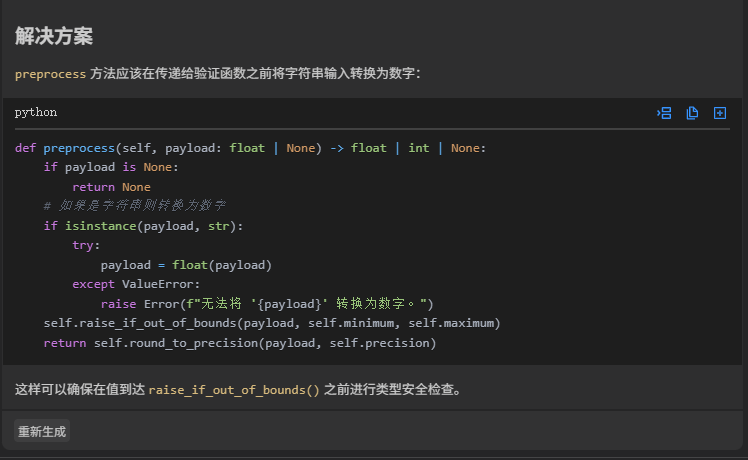Screen dimensions: 748x460
Task: Click the 'raise Error' code line
Action: pos(267,304)
